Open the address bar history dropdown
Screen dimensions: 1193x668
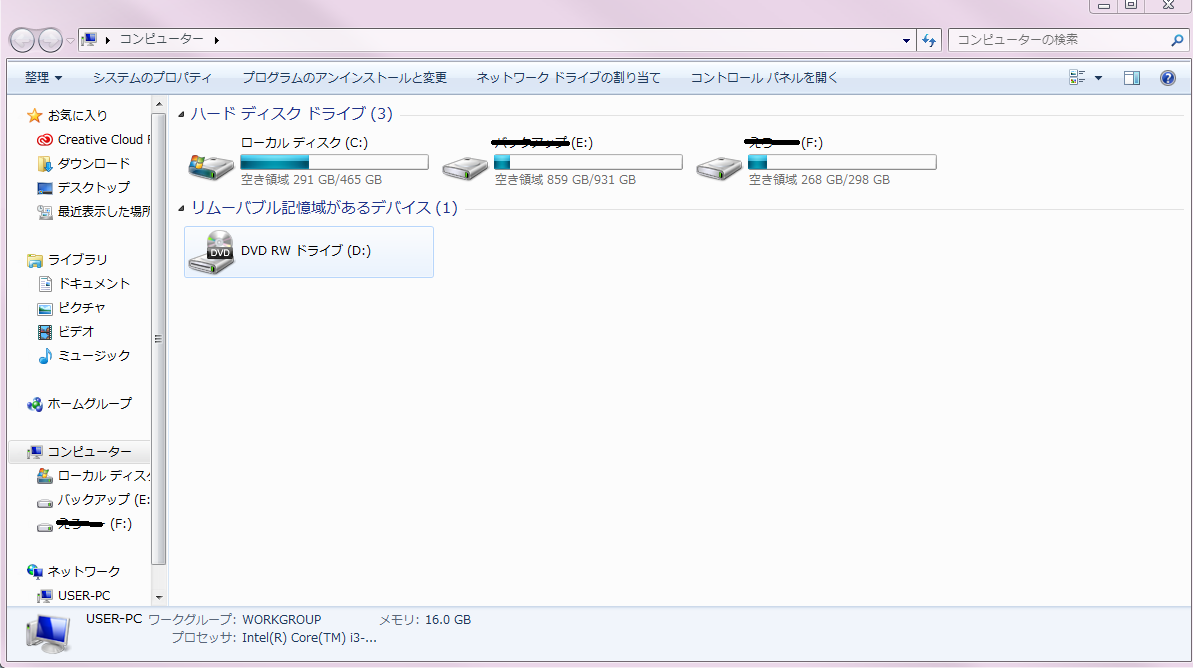906,40
